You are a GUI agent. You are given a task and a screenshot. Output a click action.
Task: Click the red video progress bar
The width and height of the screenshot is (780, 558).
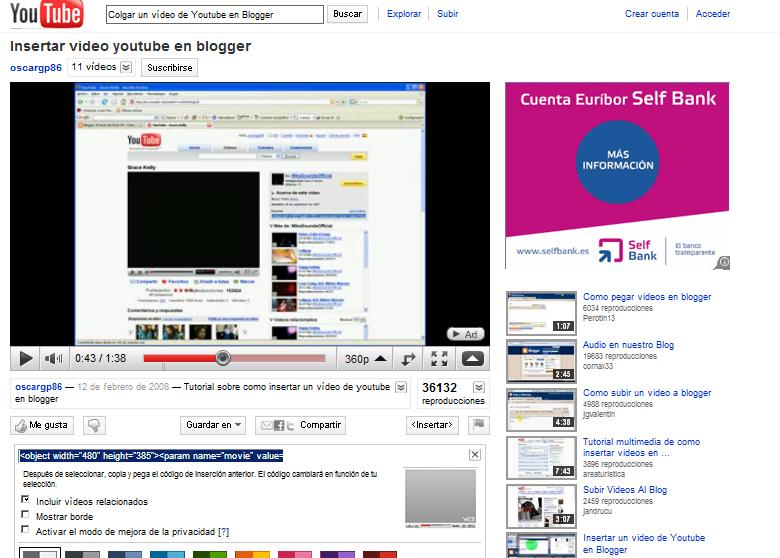[x=234, y=358]
